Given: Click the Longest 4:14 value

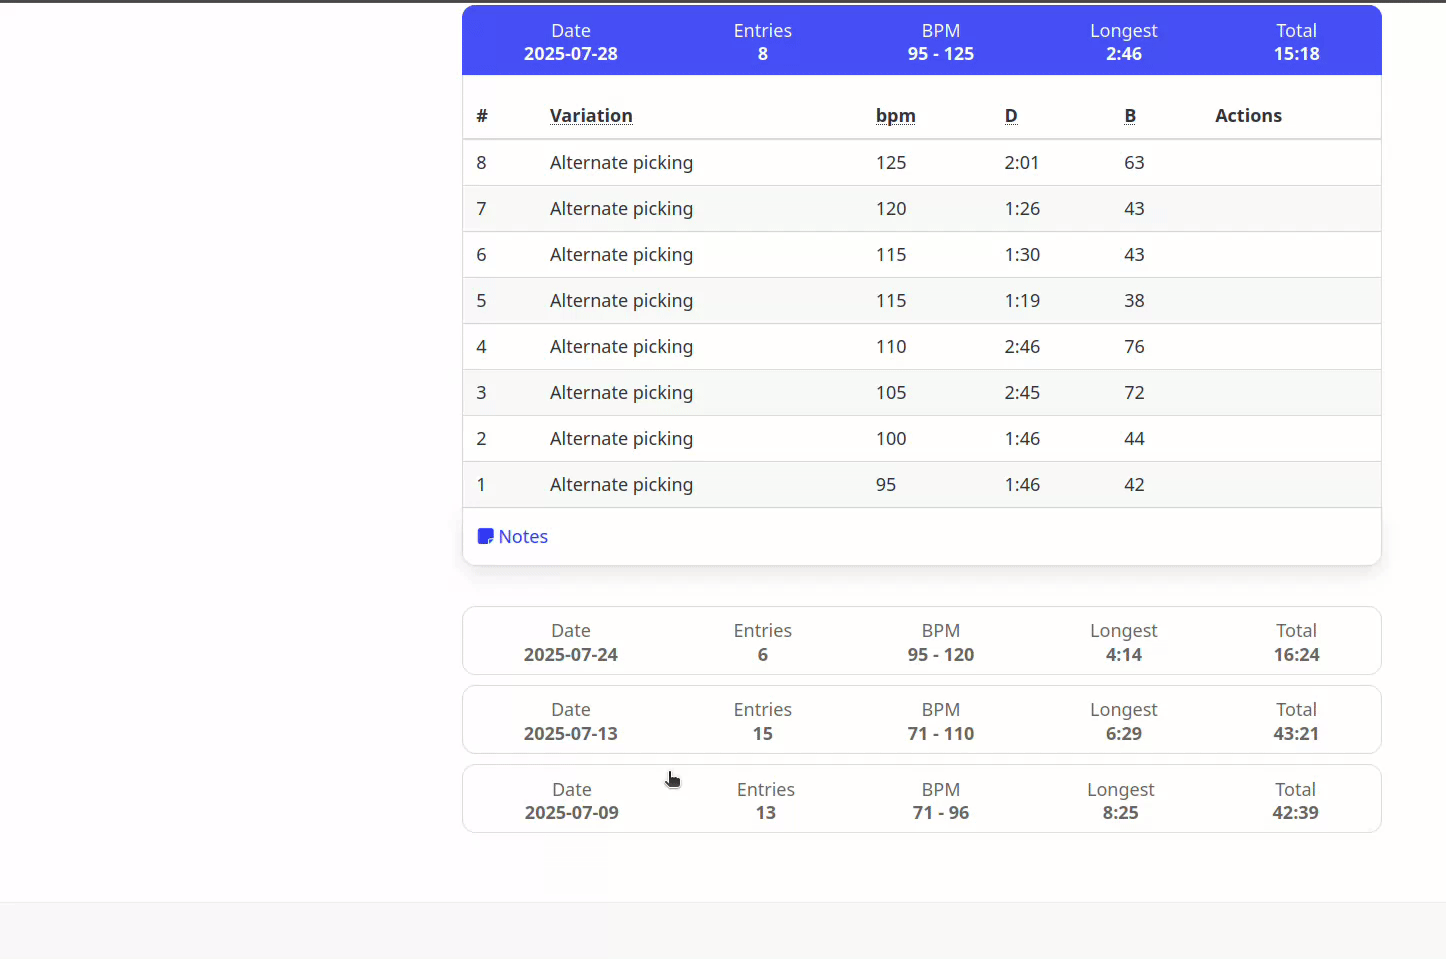Looking at the screenshot, I should click(1124, 655).
